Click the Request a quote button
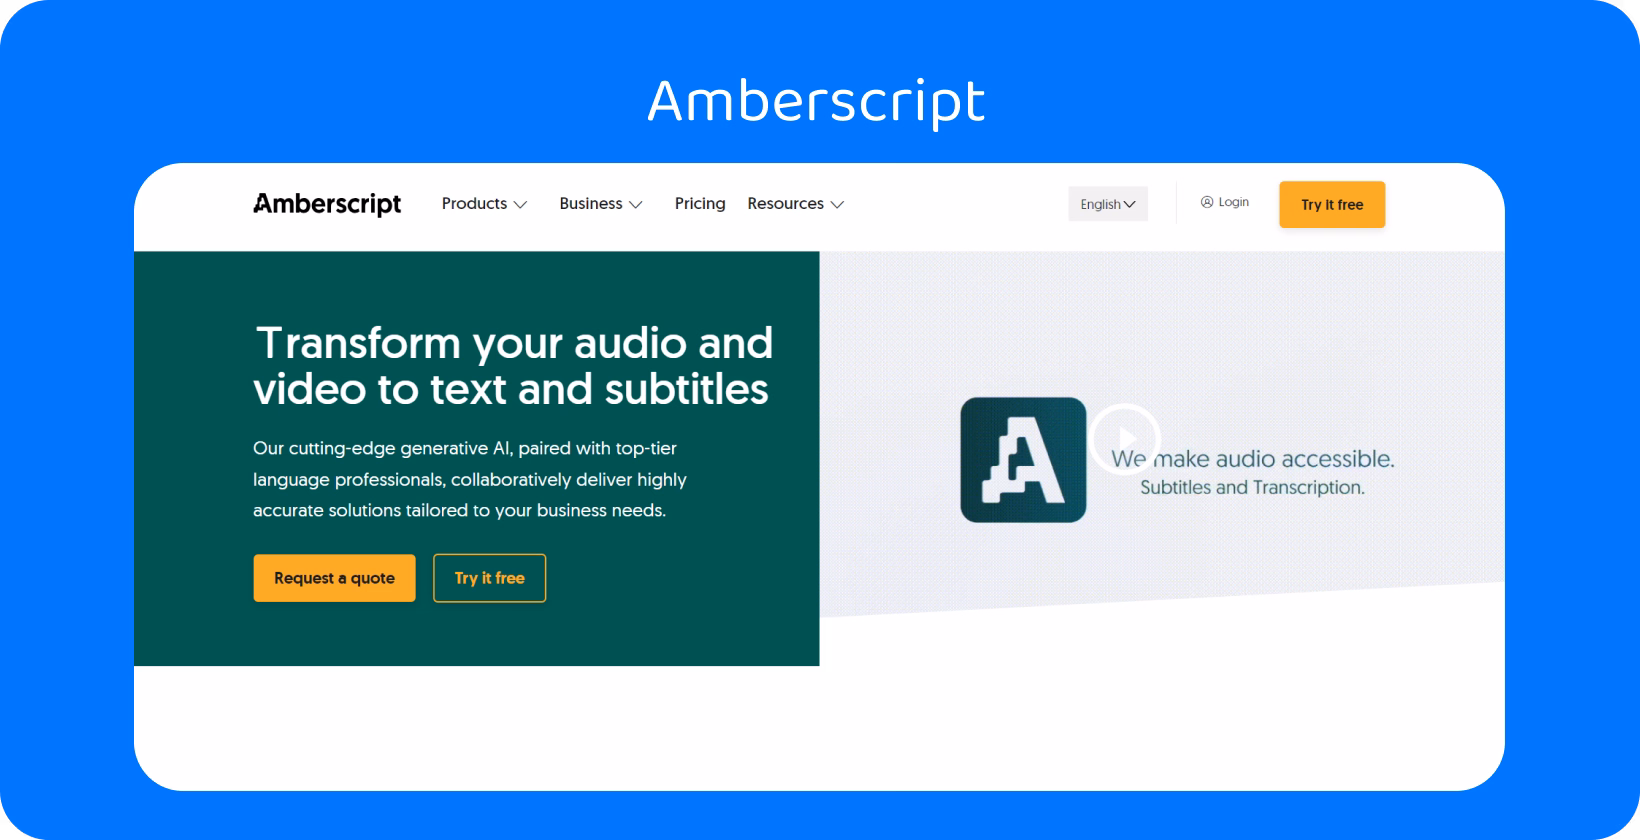1640x840 pixels. [x=334, y=578]
